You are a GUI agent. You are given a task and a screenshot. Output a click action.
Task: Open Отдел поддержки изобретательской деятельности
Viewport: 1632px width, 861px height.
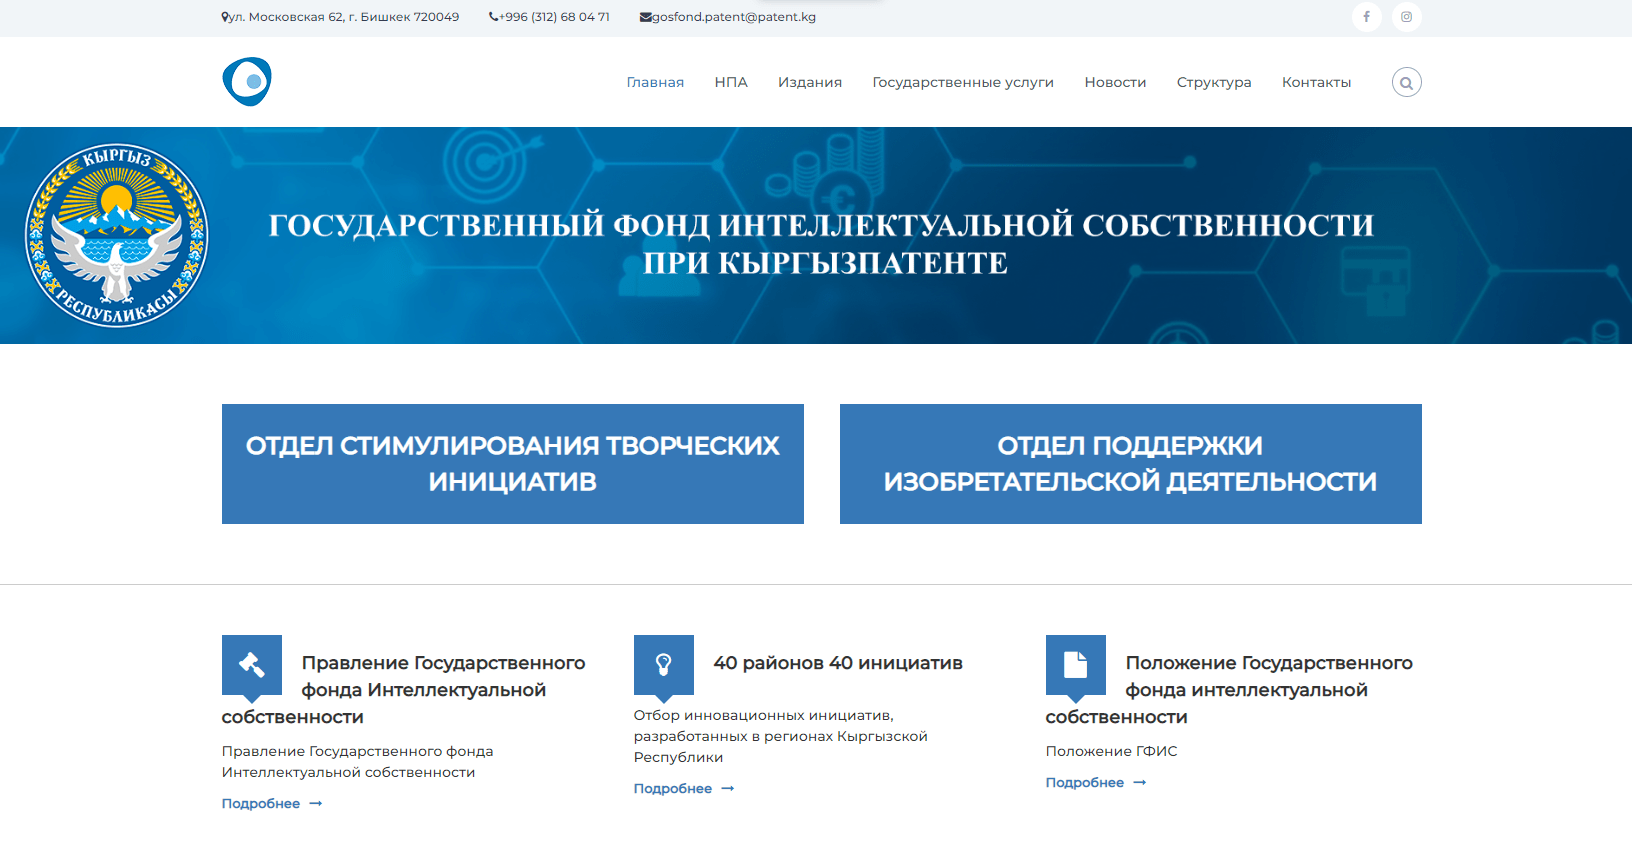point(1131,464)
